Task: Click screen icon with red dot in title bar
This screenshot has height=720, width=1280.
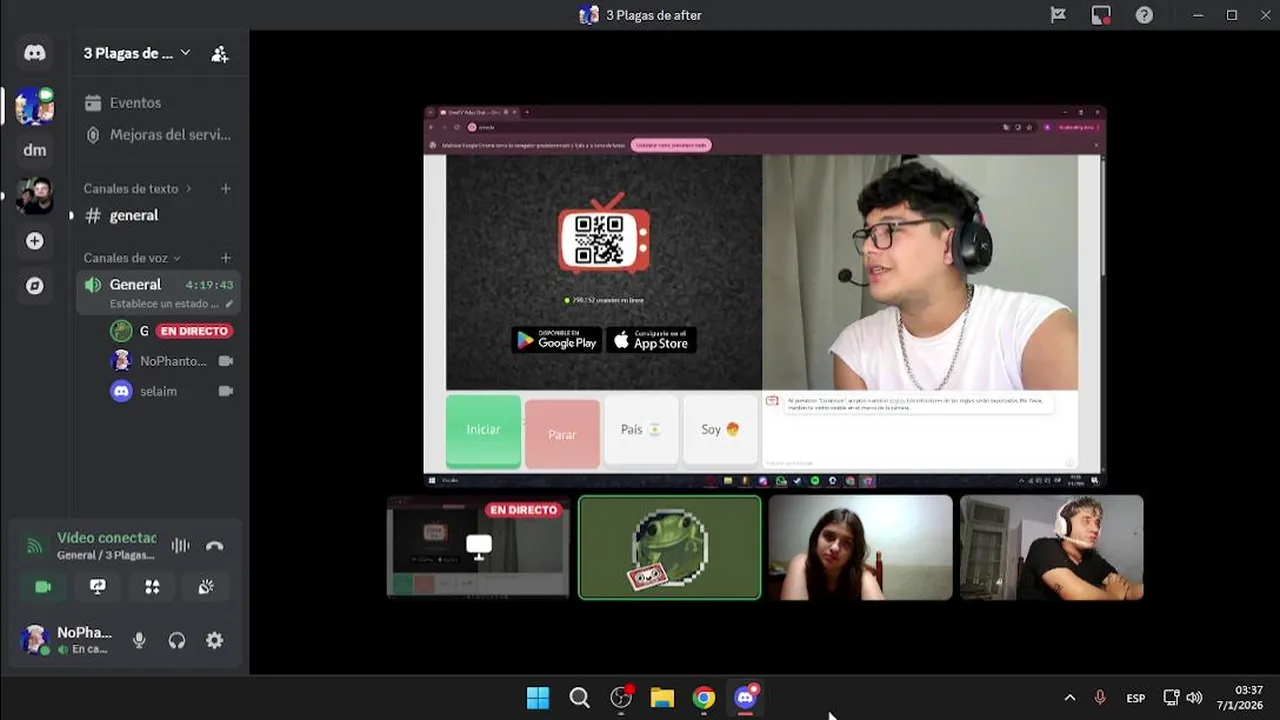Action: click(x=1101, y=15)
